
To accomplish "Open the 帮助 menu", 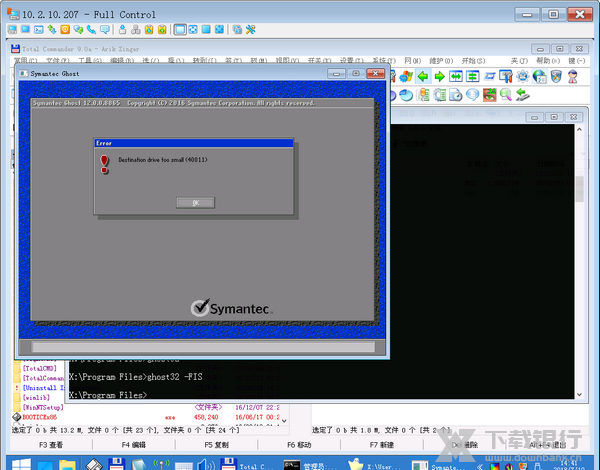I will click(548, 60).
